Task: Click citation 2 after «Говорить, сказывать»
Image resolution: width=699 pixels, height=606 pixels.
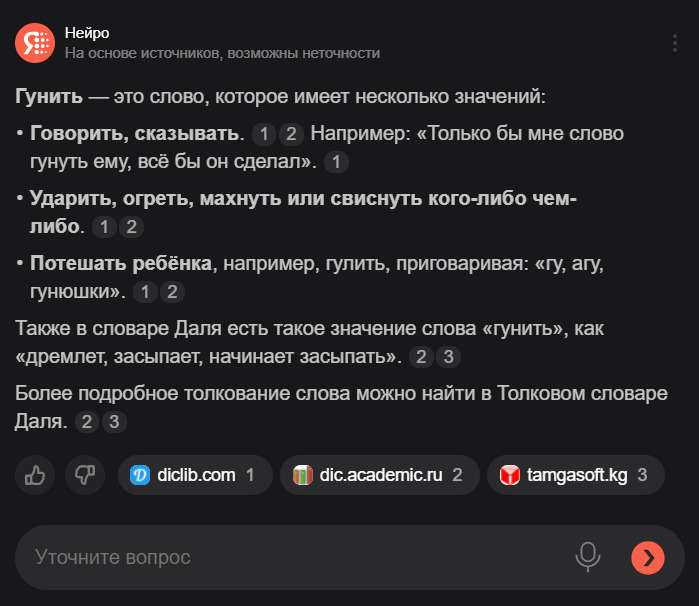Action: coord(290,134)
